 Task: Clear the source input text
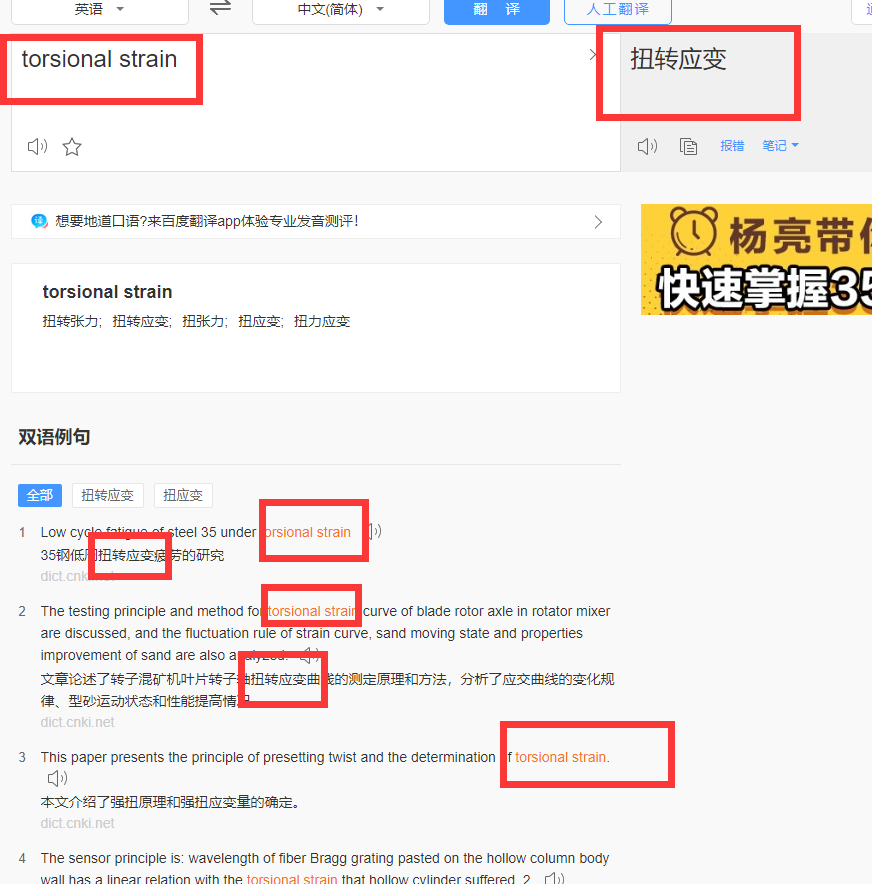592,55
